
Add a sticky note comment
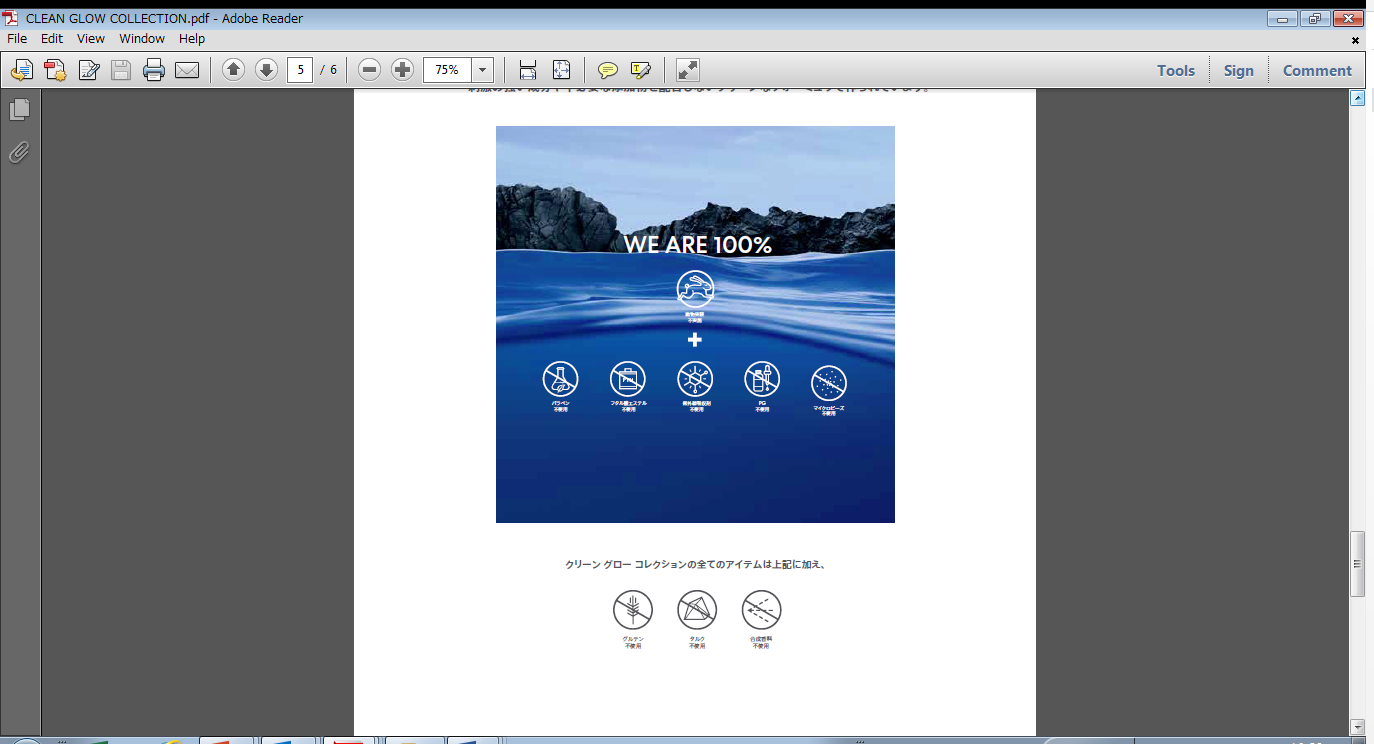(x=607, y=70)
